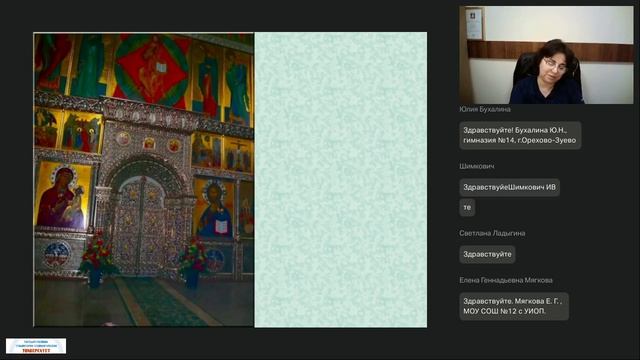Click the presenter's webcam video
The image size is (640, 360).
pos(546,55)
